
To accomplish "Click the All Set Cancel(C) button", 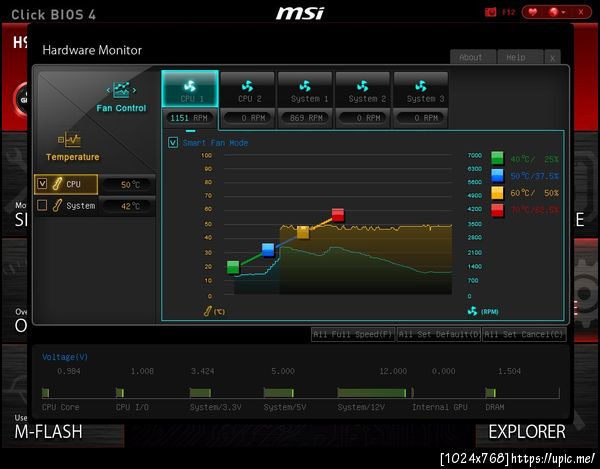I will tap(524, 334).
